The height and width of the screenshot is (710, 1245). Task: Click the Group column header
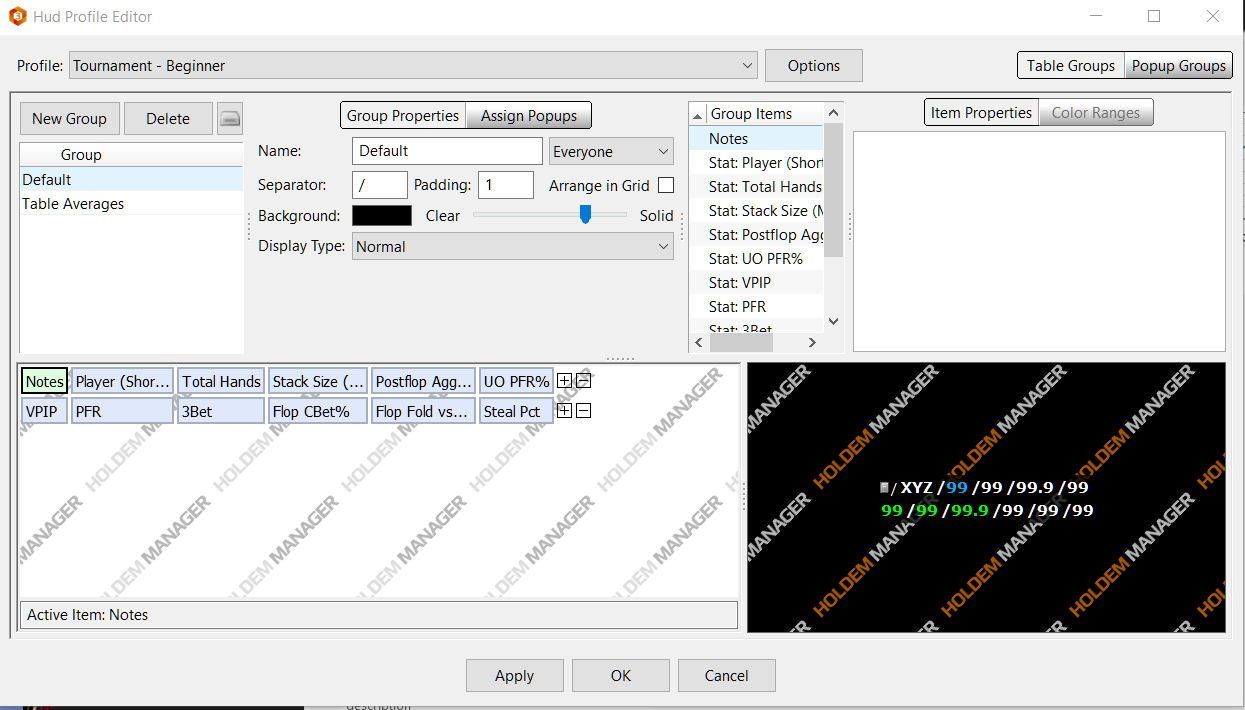pos(131,155)
